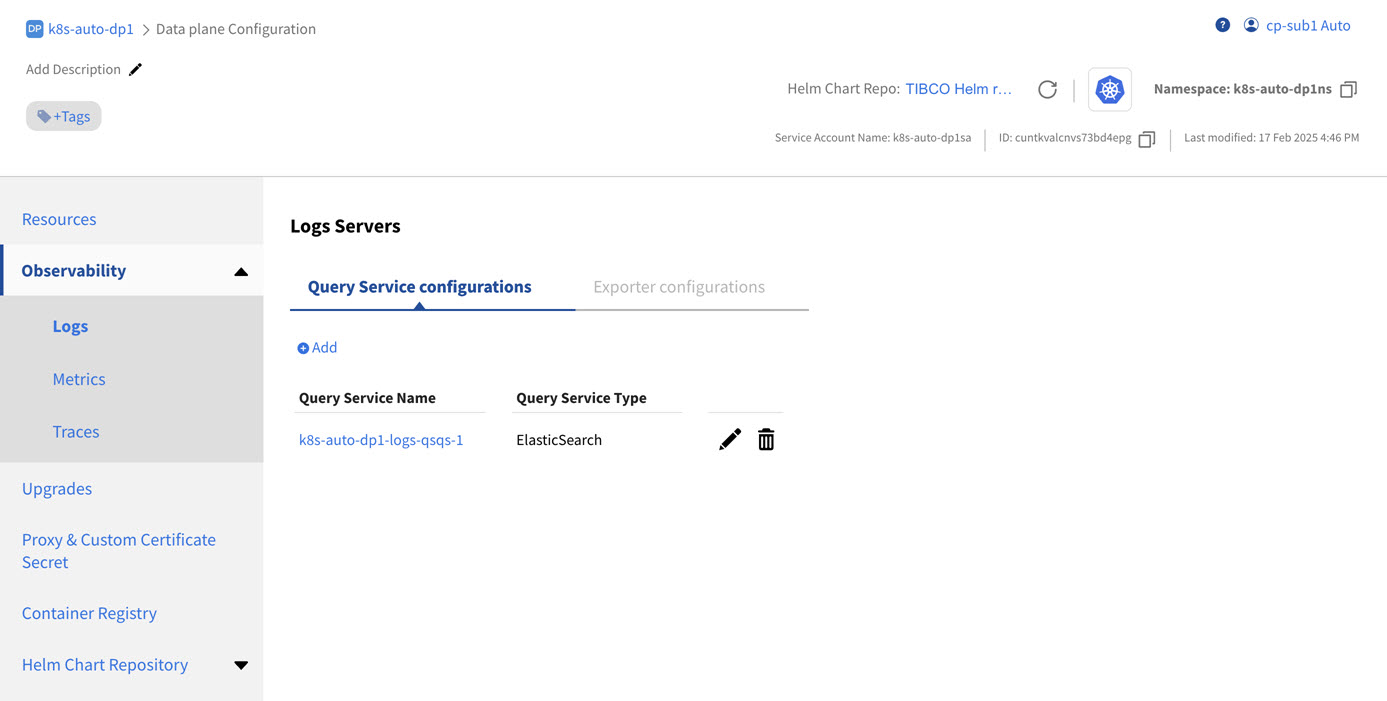Switch to Exporter configurations tab

coord(679,287)
